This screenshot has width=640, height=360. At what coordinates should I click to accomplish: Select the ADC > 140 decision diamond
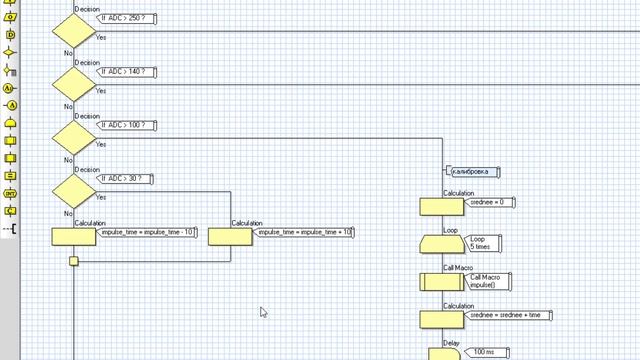coord(73,84)
